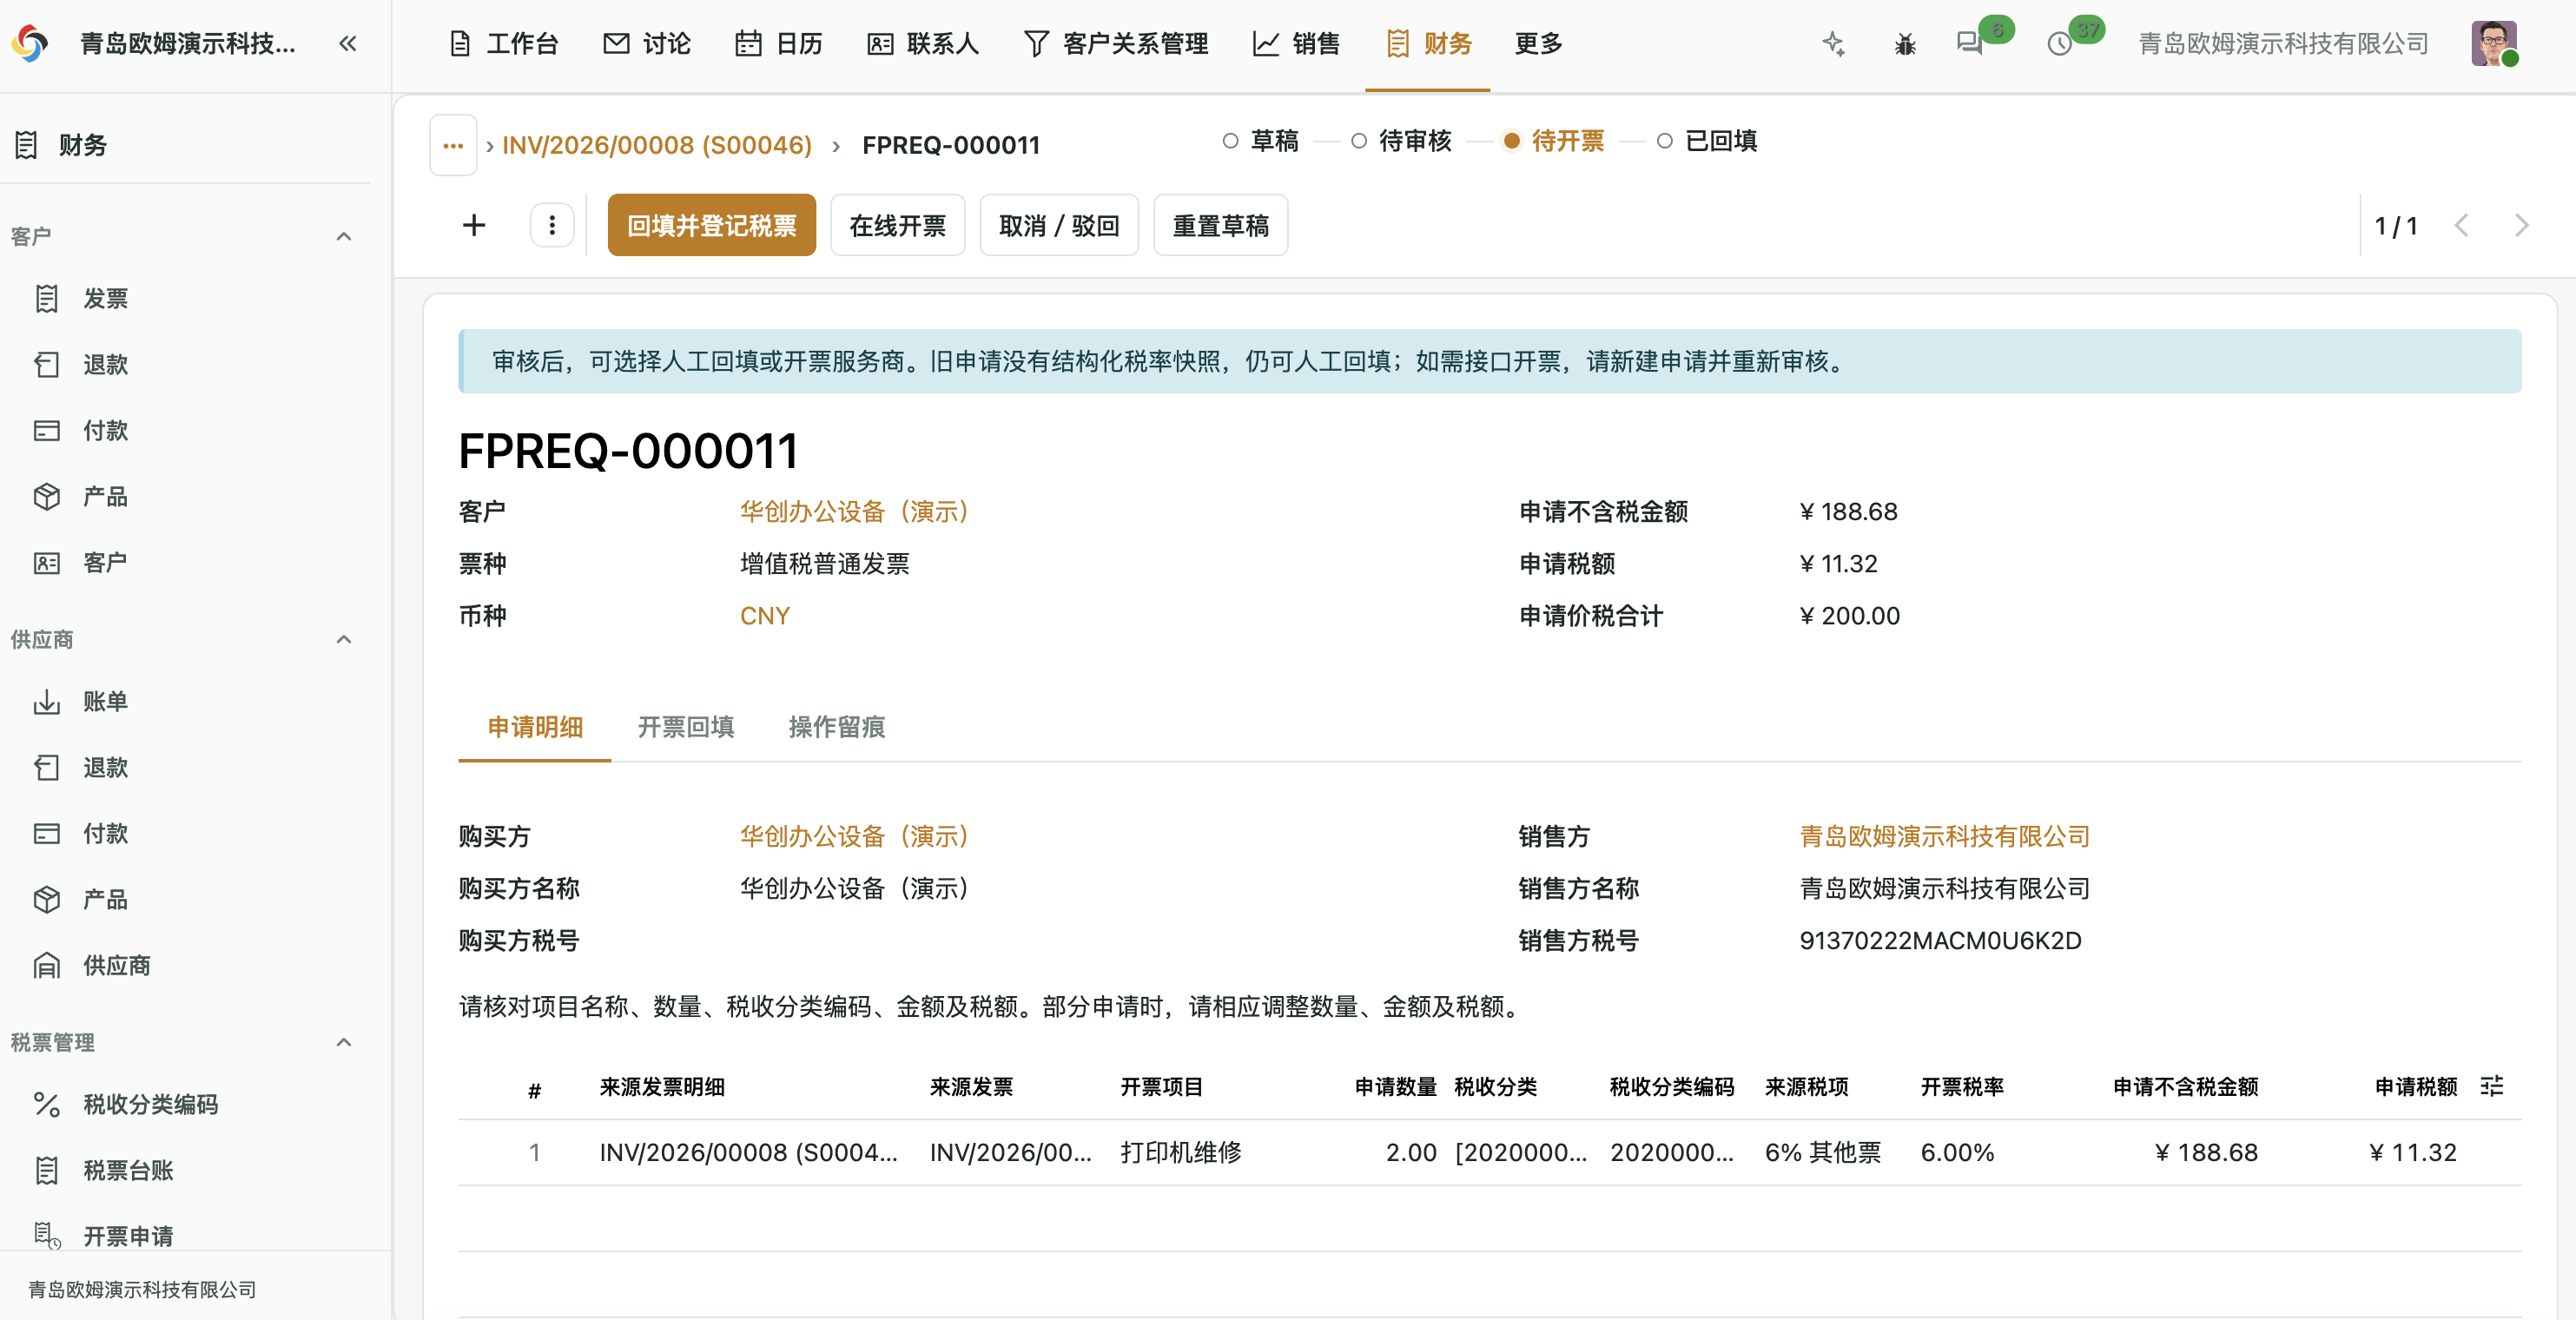The image size is (2576, 1320).
Task: Set status to 已回填
Action: [x=1707, y=141]
